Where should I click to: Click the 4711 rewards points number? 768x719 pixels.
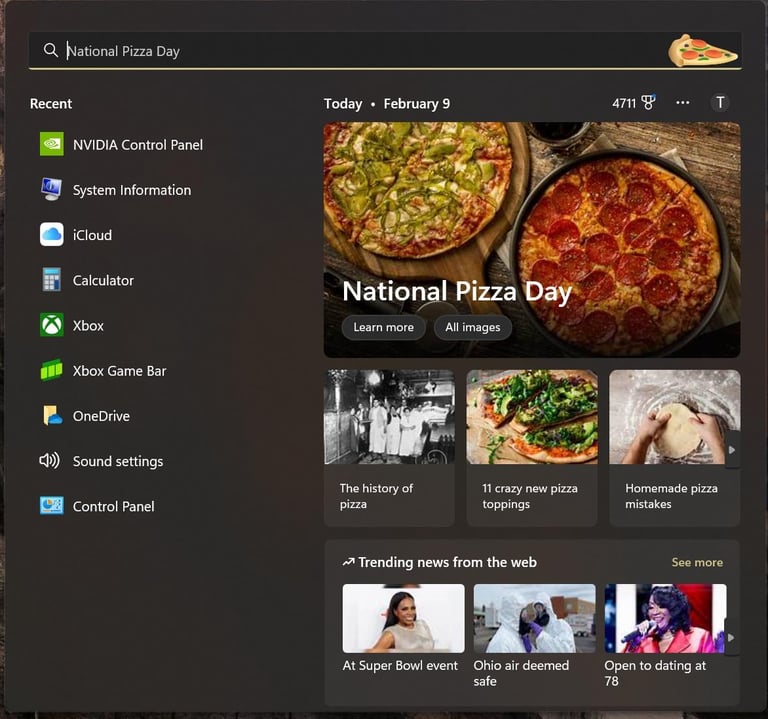624,103
